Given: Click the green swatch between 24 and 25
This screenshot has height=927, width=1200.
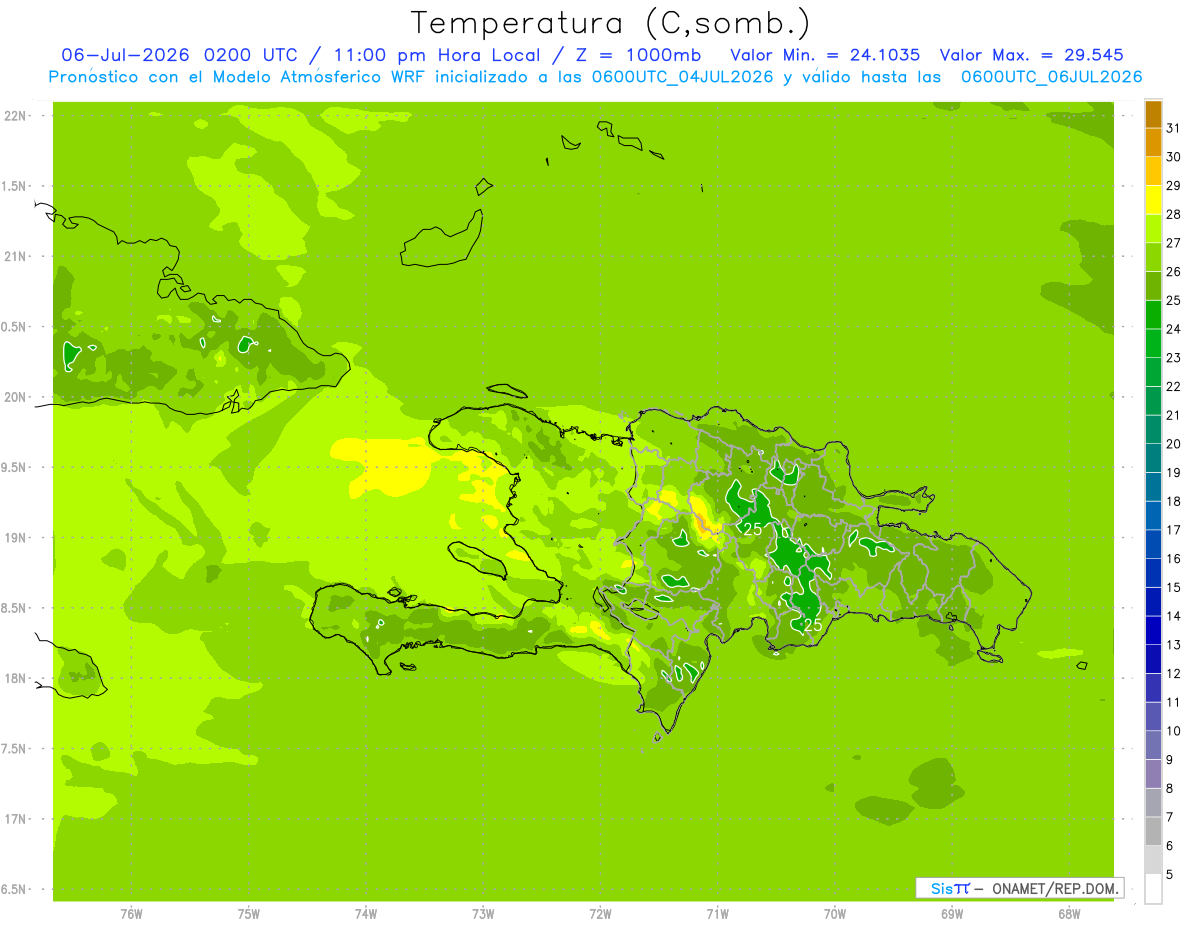Looking at the screenshot, I should tap(1153, 315).
